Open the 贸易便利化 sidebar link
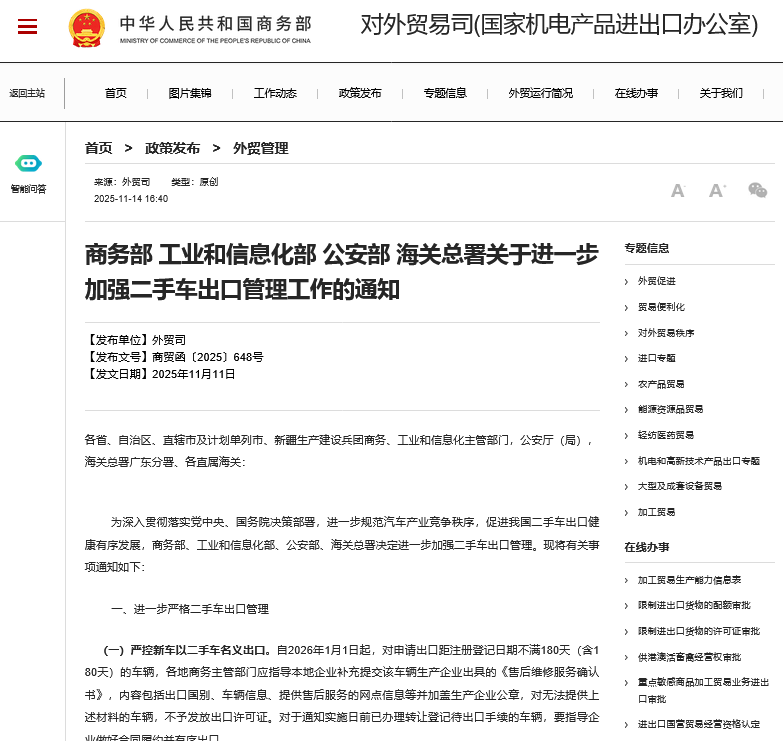This screenshot has height=741, width=783. 661,307
